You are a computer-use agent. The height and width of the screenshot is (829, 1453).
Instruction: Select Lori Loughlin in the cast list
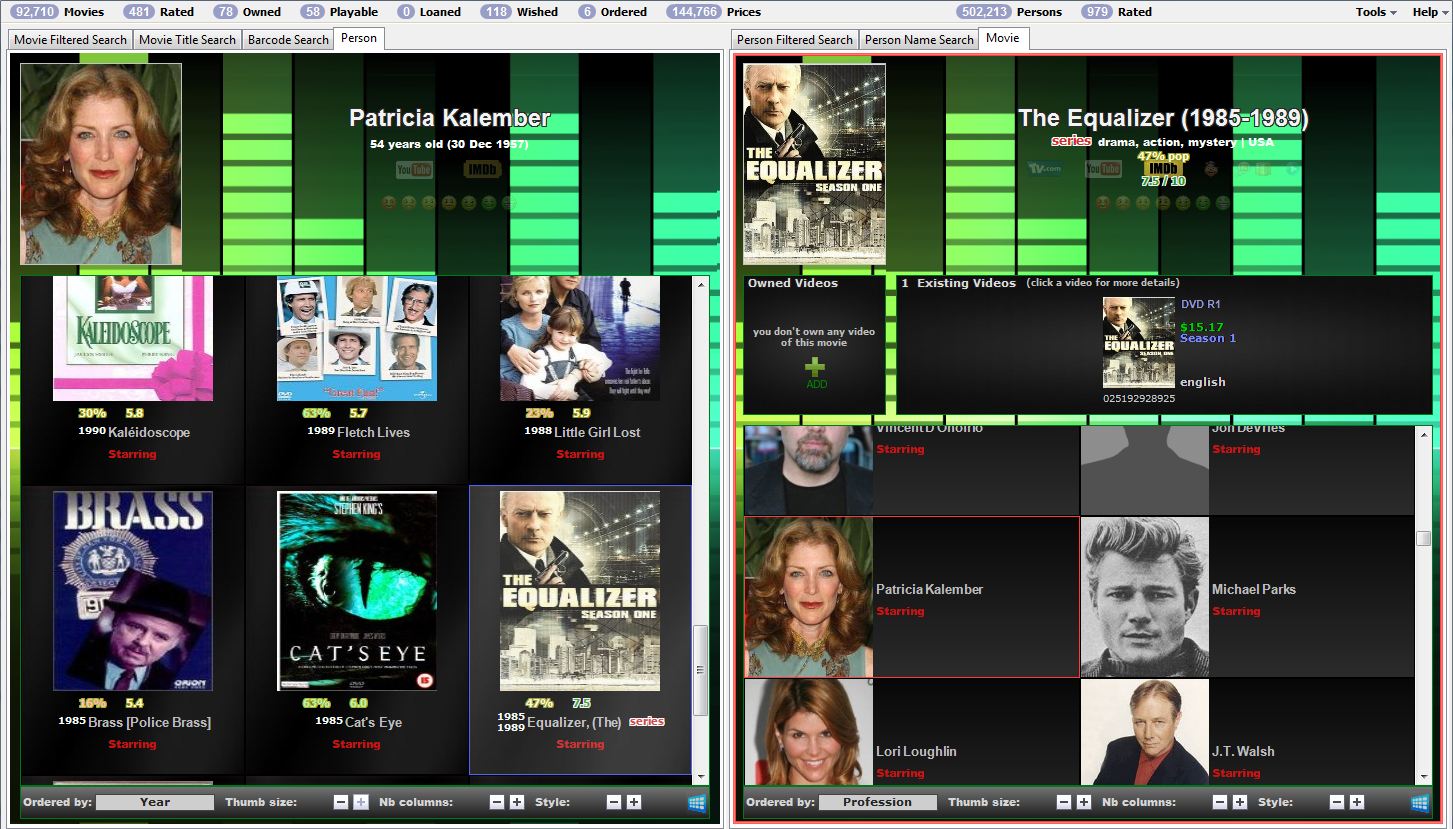click(912, 732)
